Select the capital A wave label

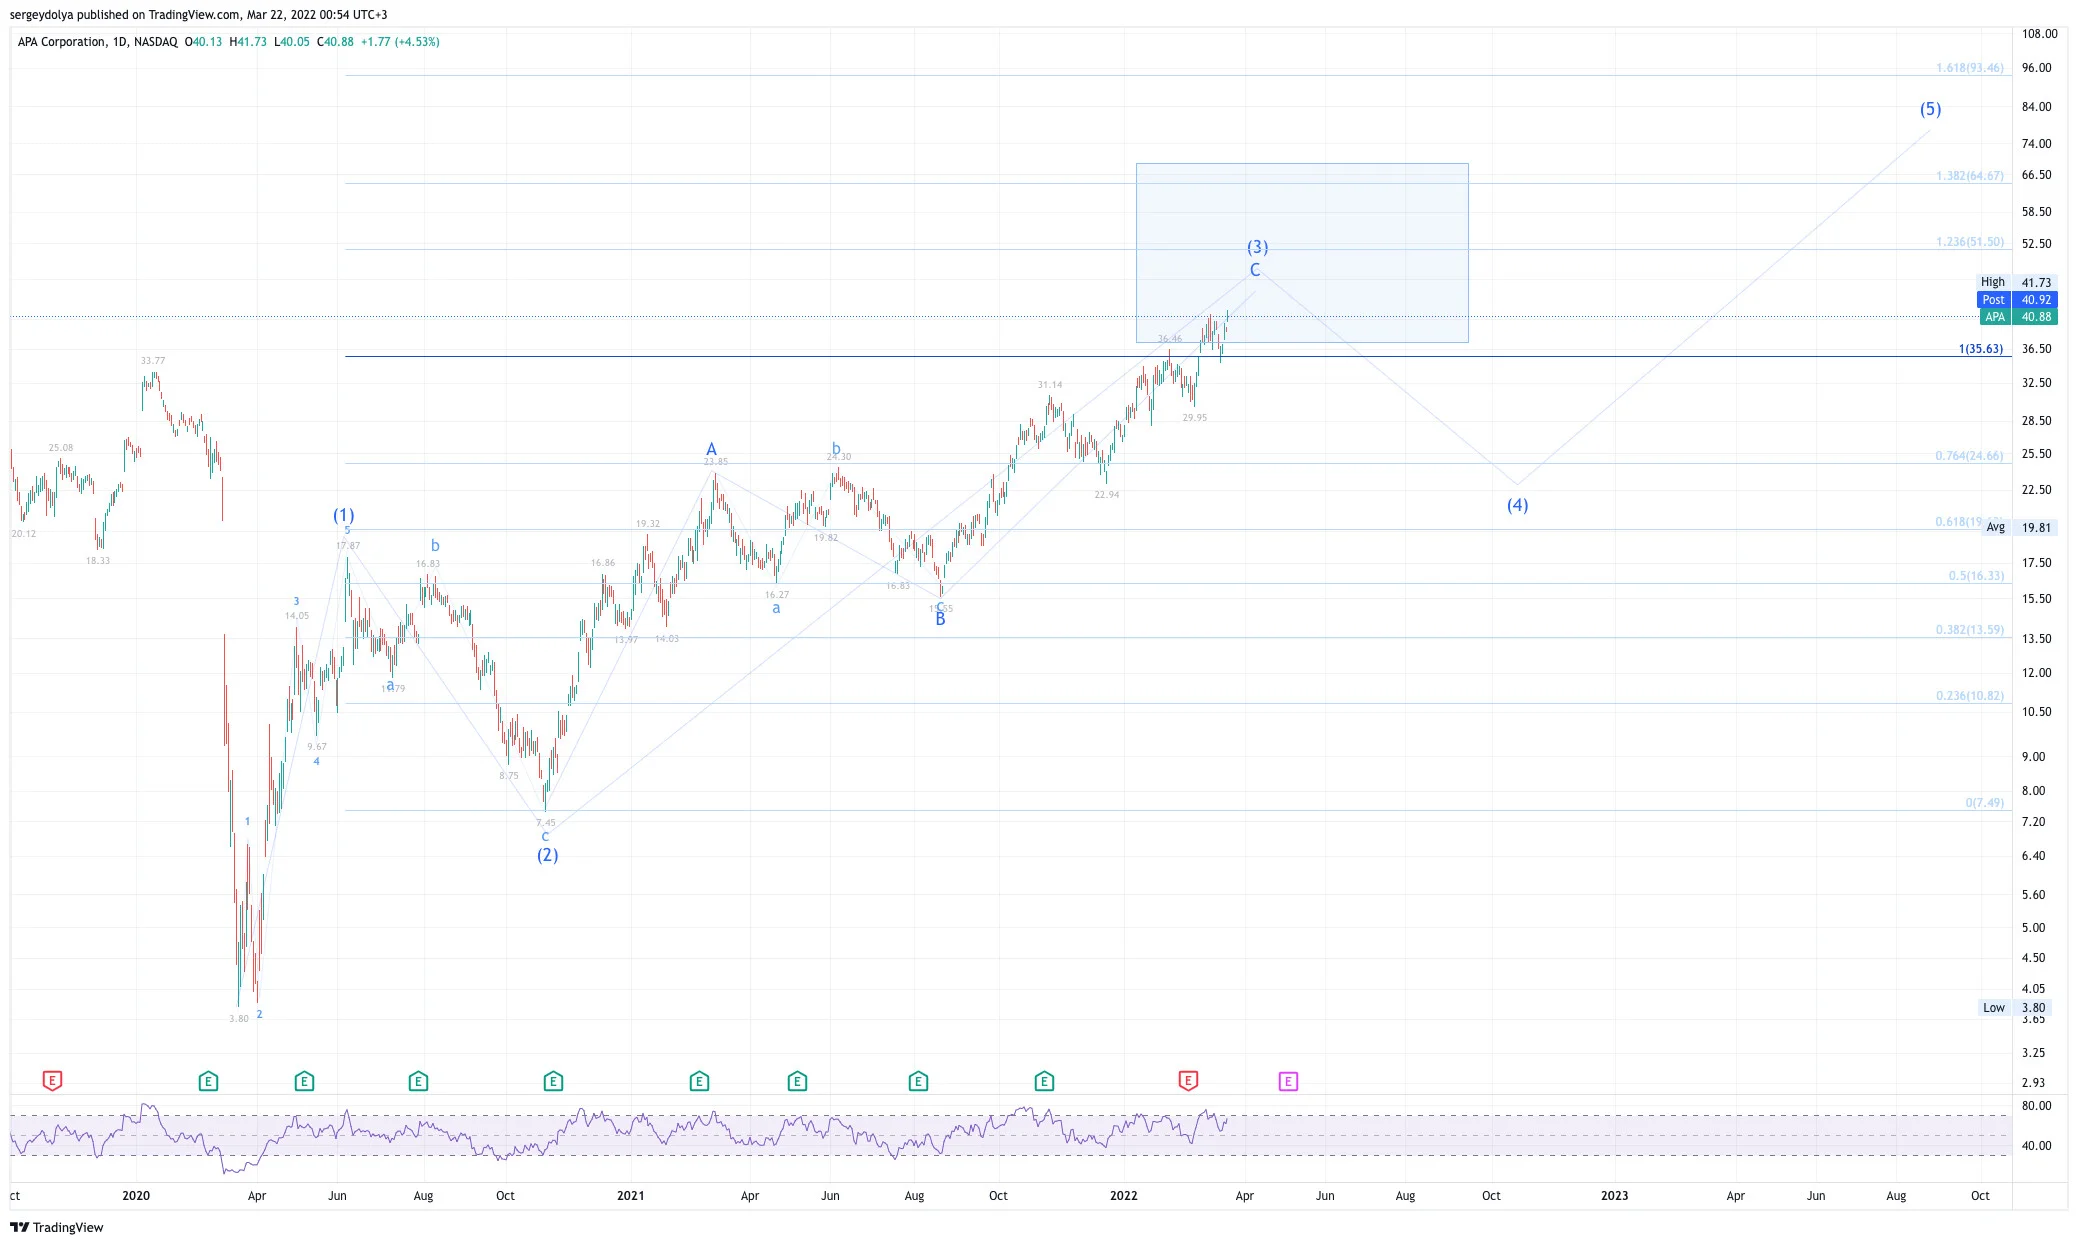coord(711,449)
